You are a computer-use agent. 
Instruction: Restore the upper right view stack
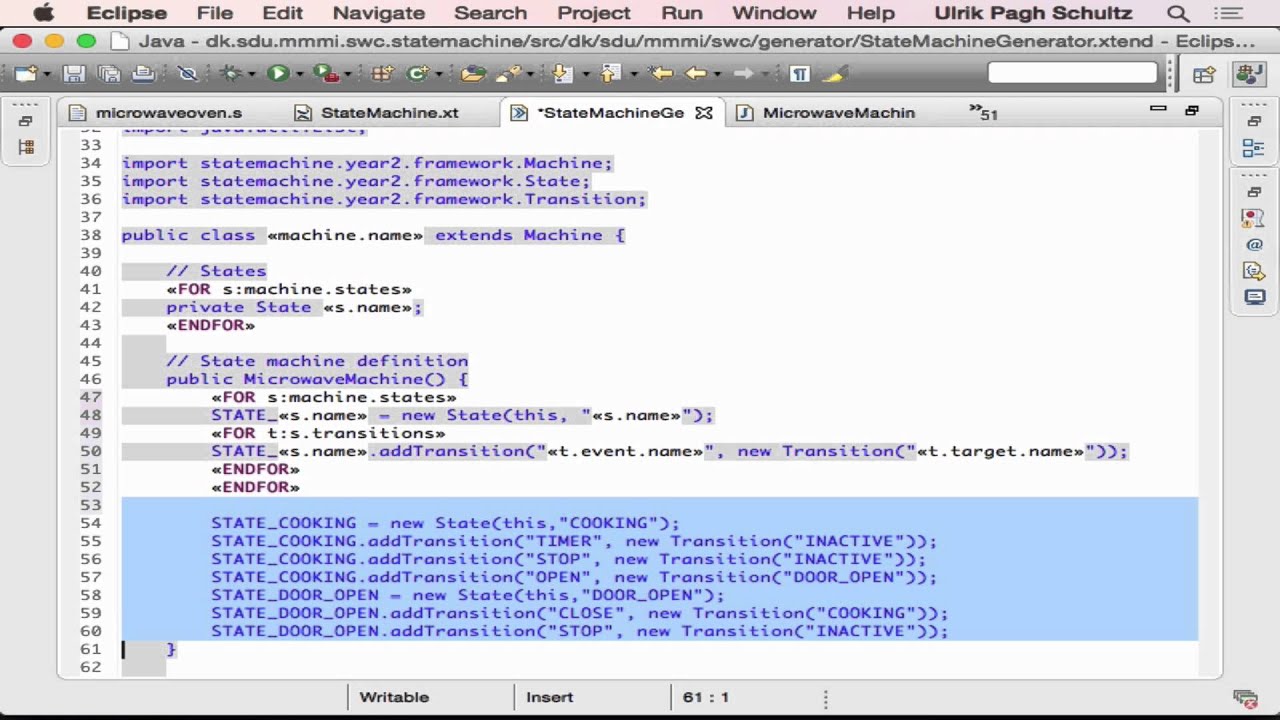[1254, 121]
